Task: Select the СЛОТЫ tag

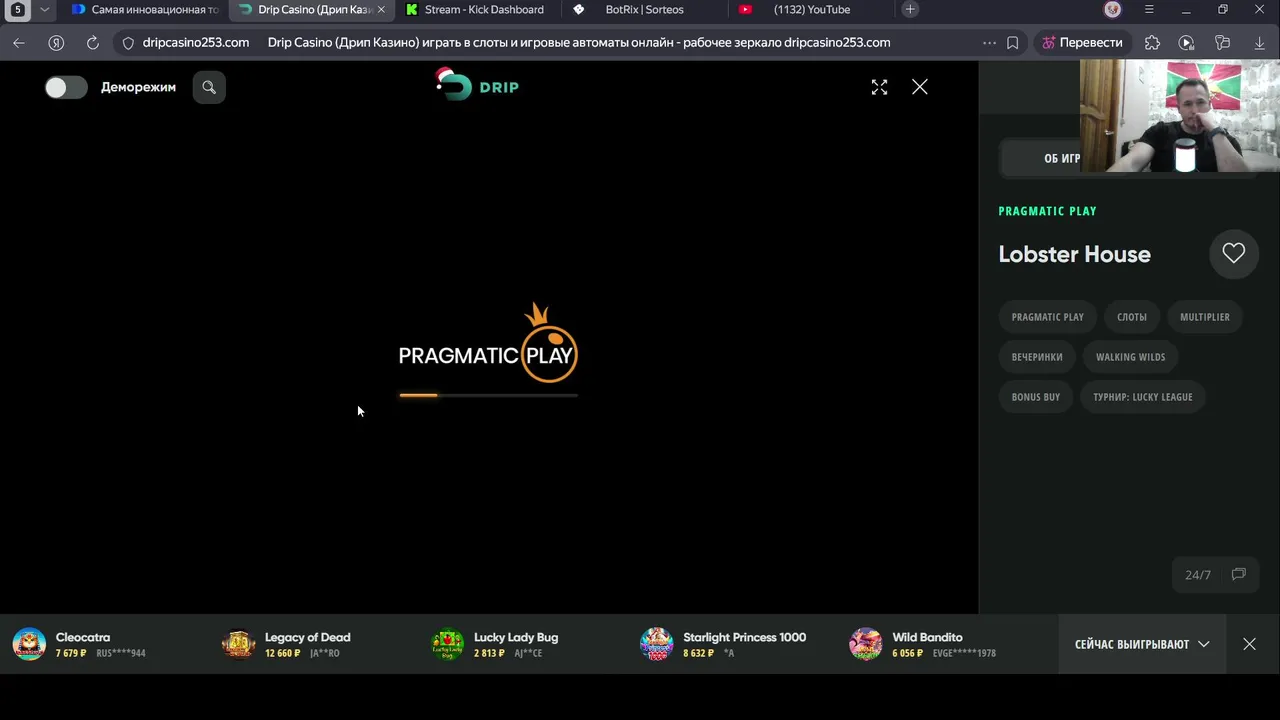Action: pos(1131,317)
